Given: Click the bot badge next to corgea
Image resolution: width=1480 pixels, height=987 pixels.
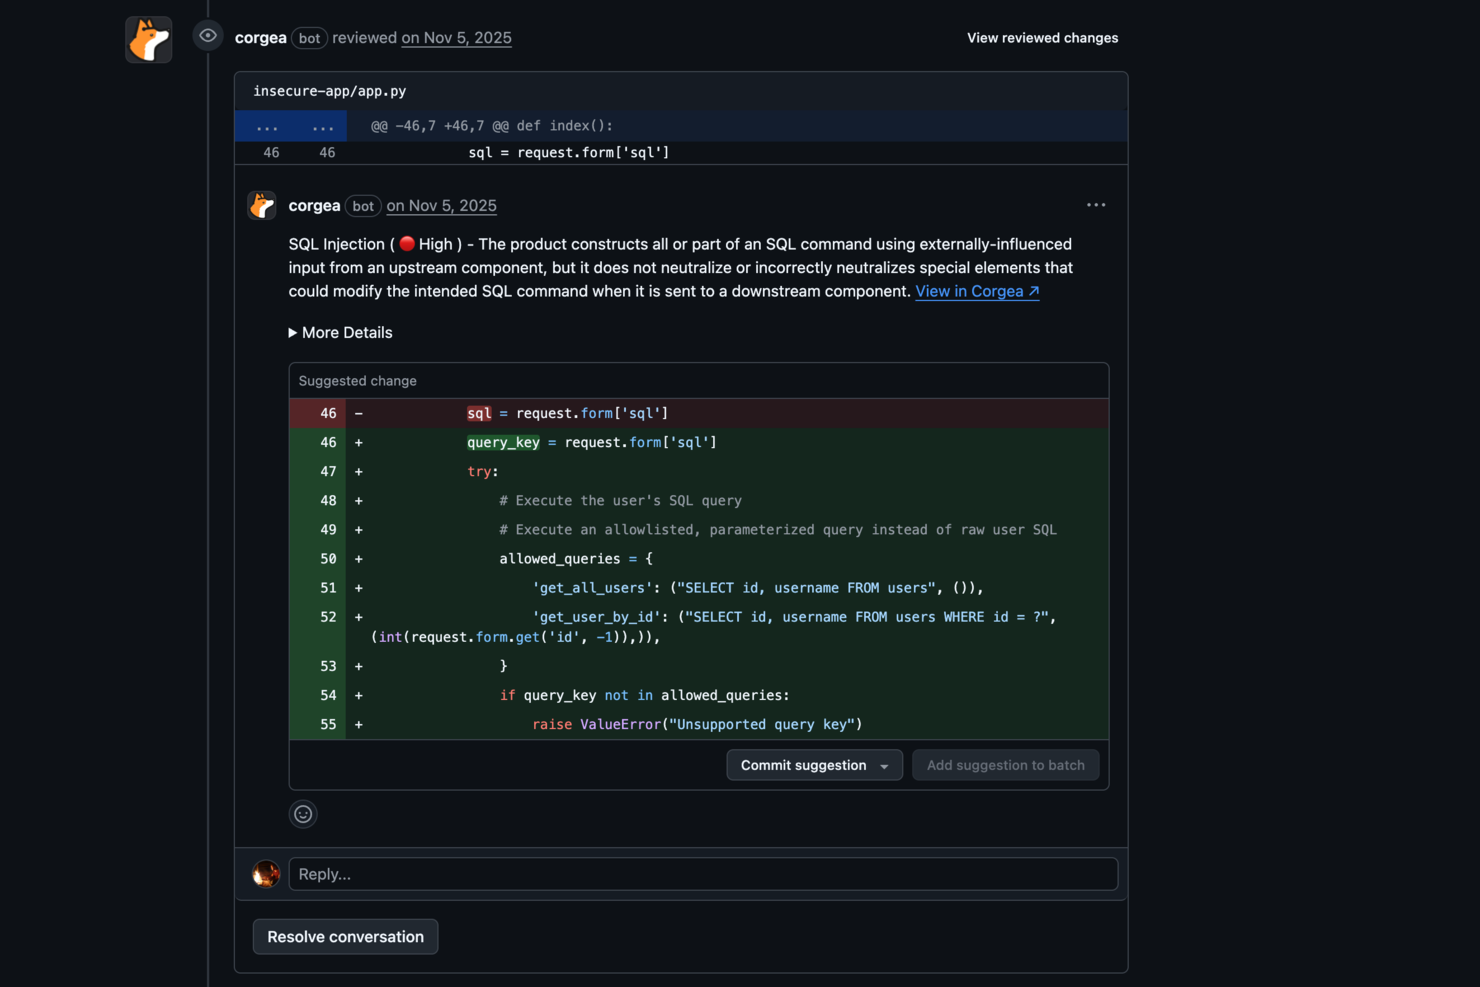Looking at the screenshot, I should pos(362,206).
